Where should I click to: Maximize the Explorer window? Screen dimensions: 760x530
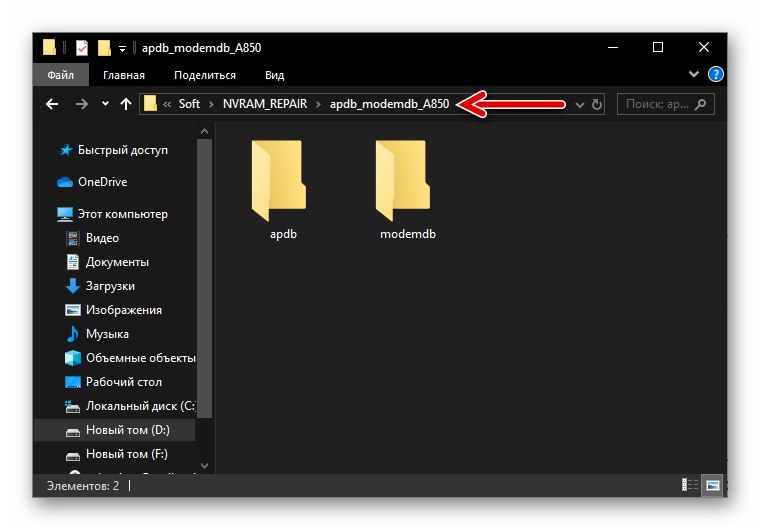tap(658, 48)
